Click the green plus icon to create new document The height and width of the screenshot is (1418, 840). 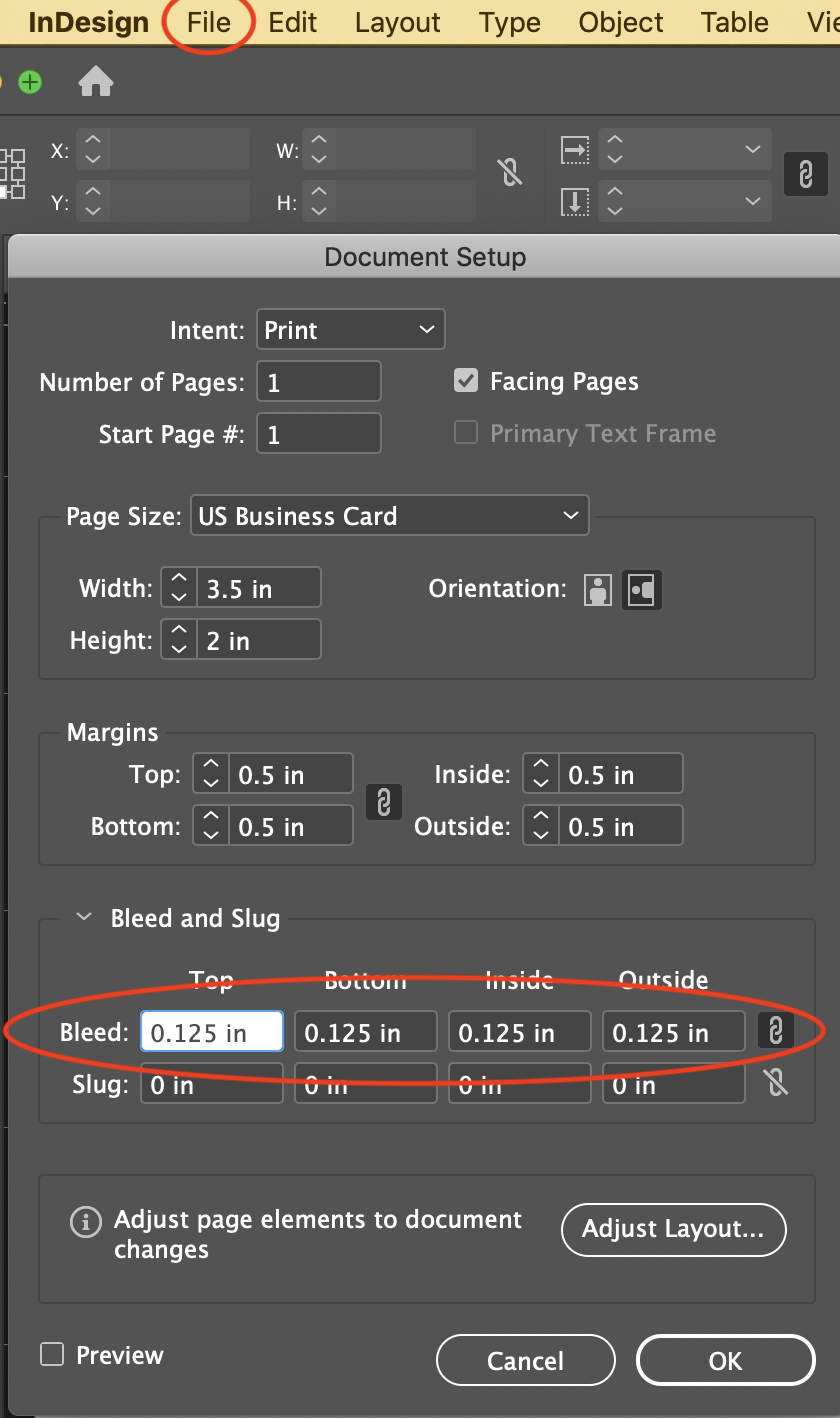[30, 83]
